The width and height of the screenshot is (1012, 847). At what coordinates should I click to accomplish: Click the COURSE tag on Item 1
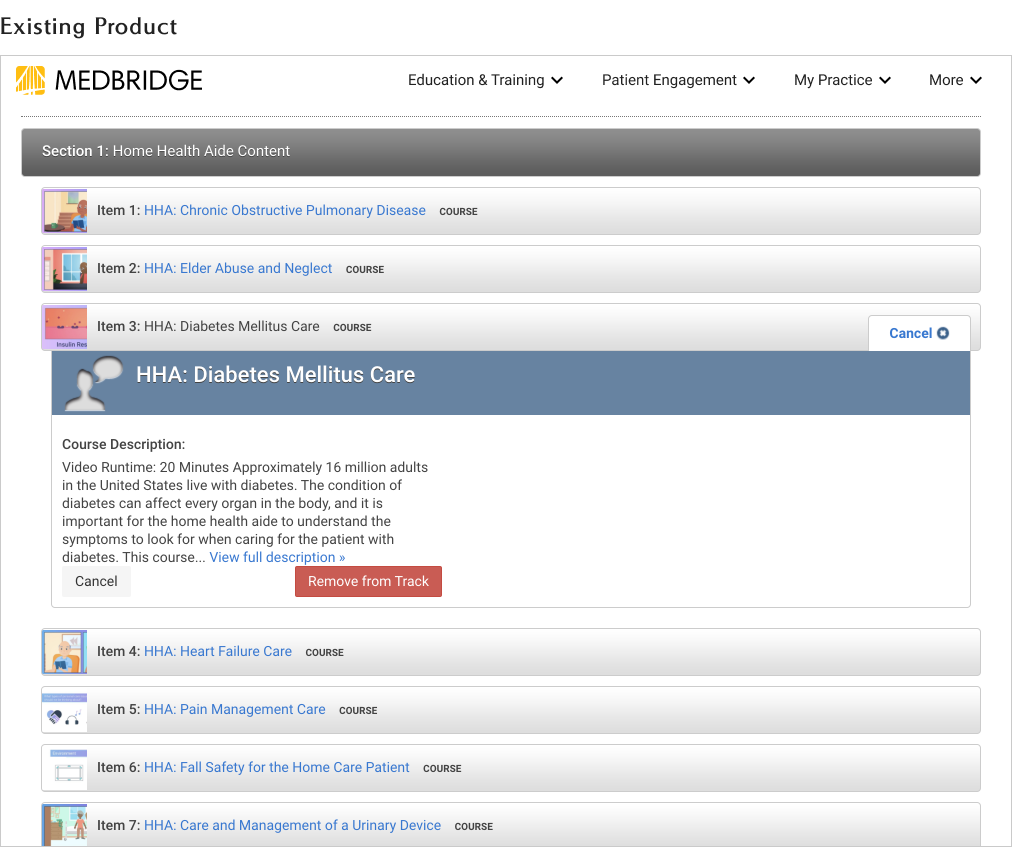click(x=458, y=212)
